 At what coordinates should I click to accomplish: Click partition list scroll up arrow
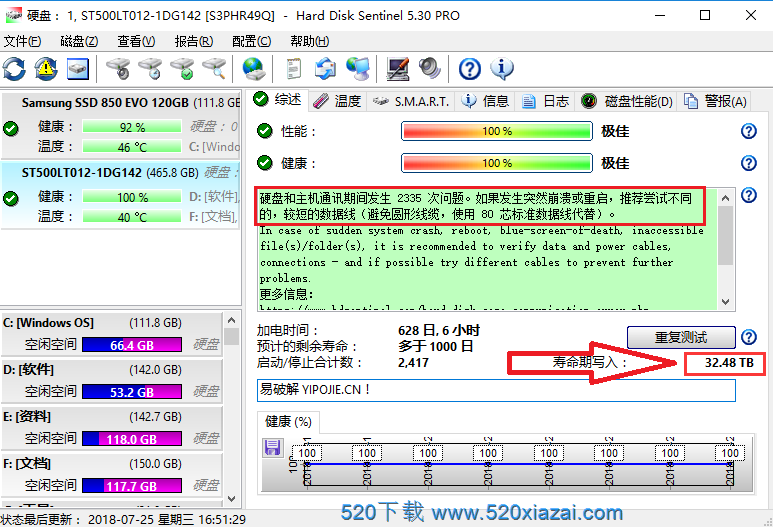point(232,320)
